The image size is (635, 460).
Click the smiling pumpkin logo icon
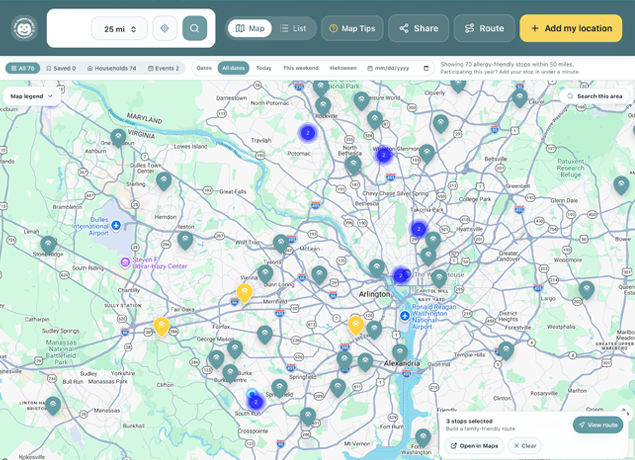tap(24, 28)
